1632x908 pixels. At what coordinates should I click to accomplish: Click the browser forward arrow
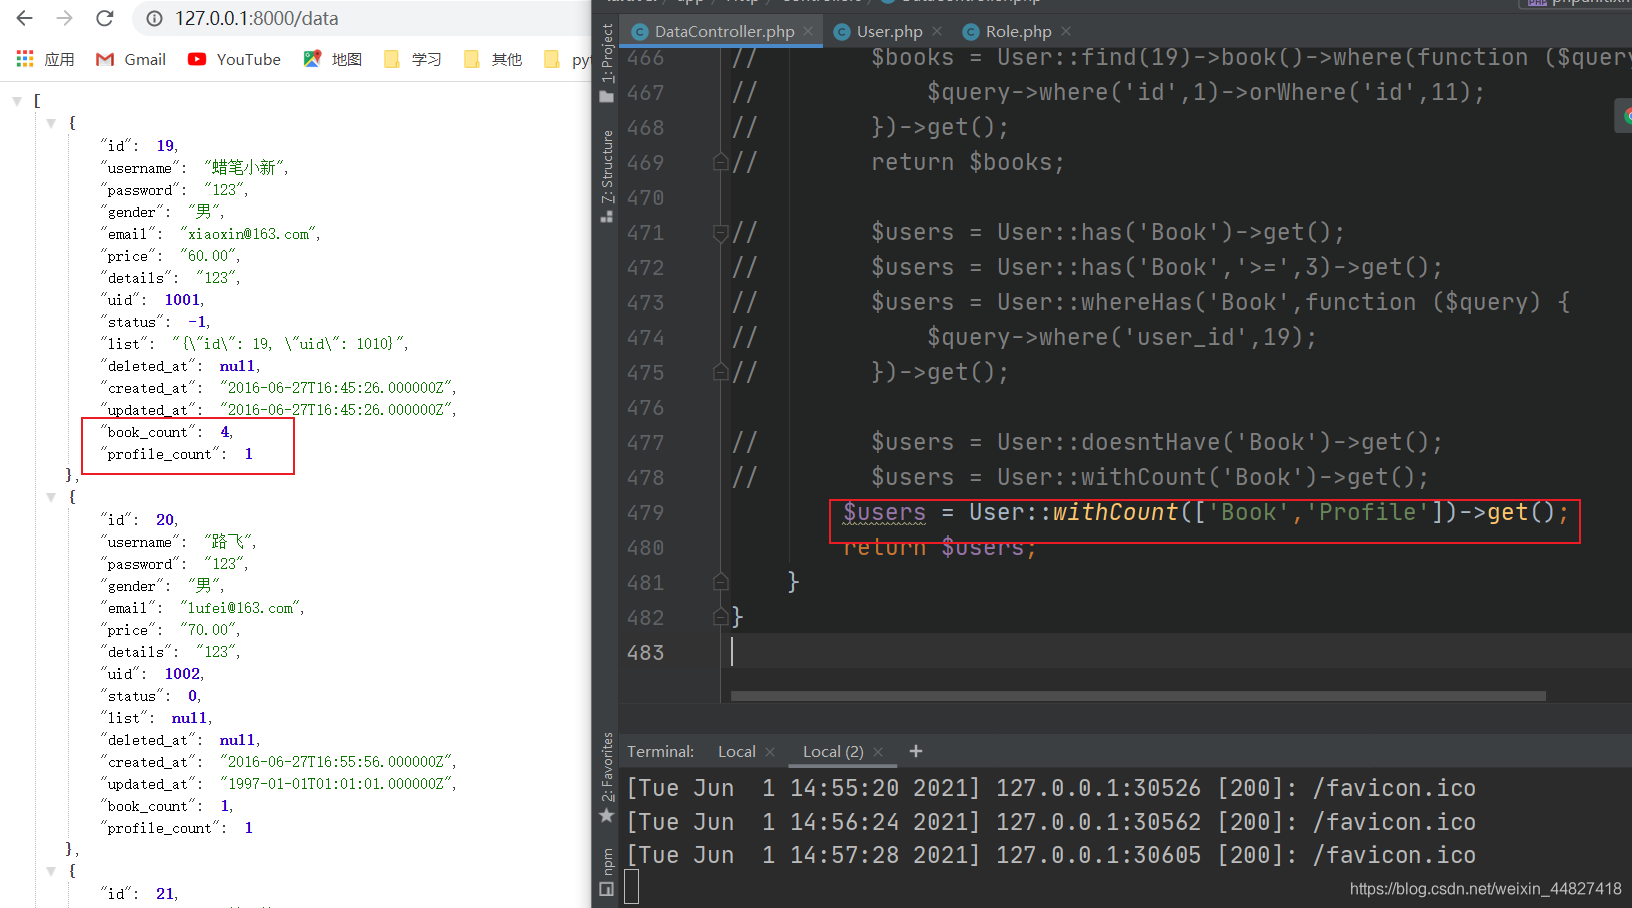point(65,18)
